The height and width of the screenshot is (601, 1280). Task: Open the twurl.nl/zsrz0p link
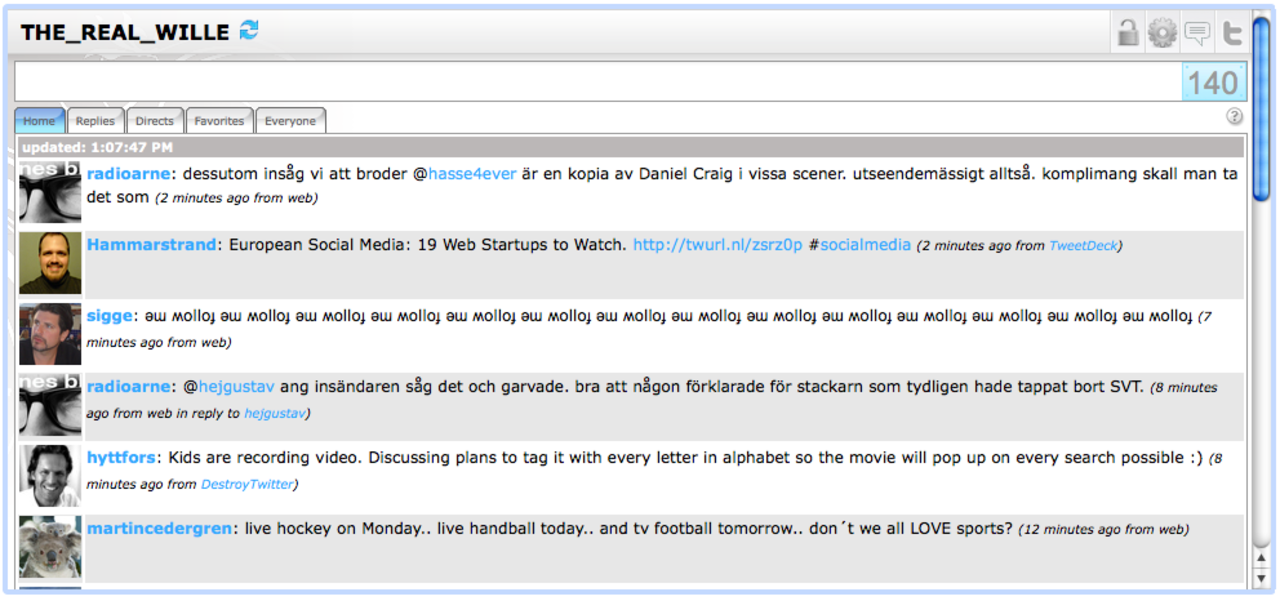(717, 245)
